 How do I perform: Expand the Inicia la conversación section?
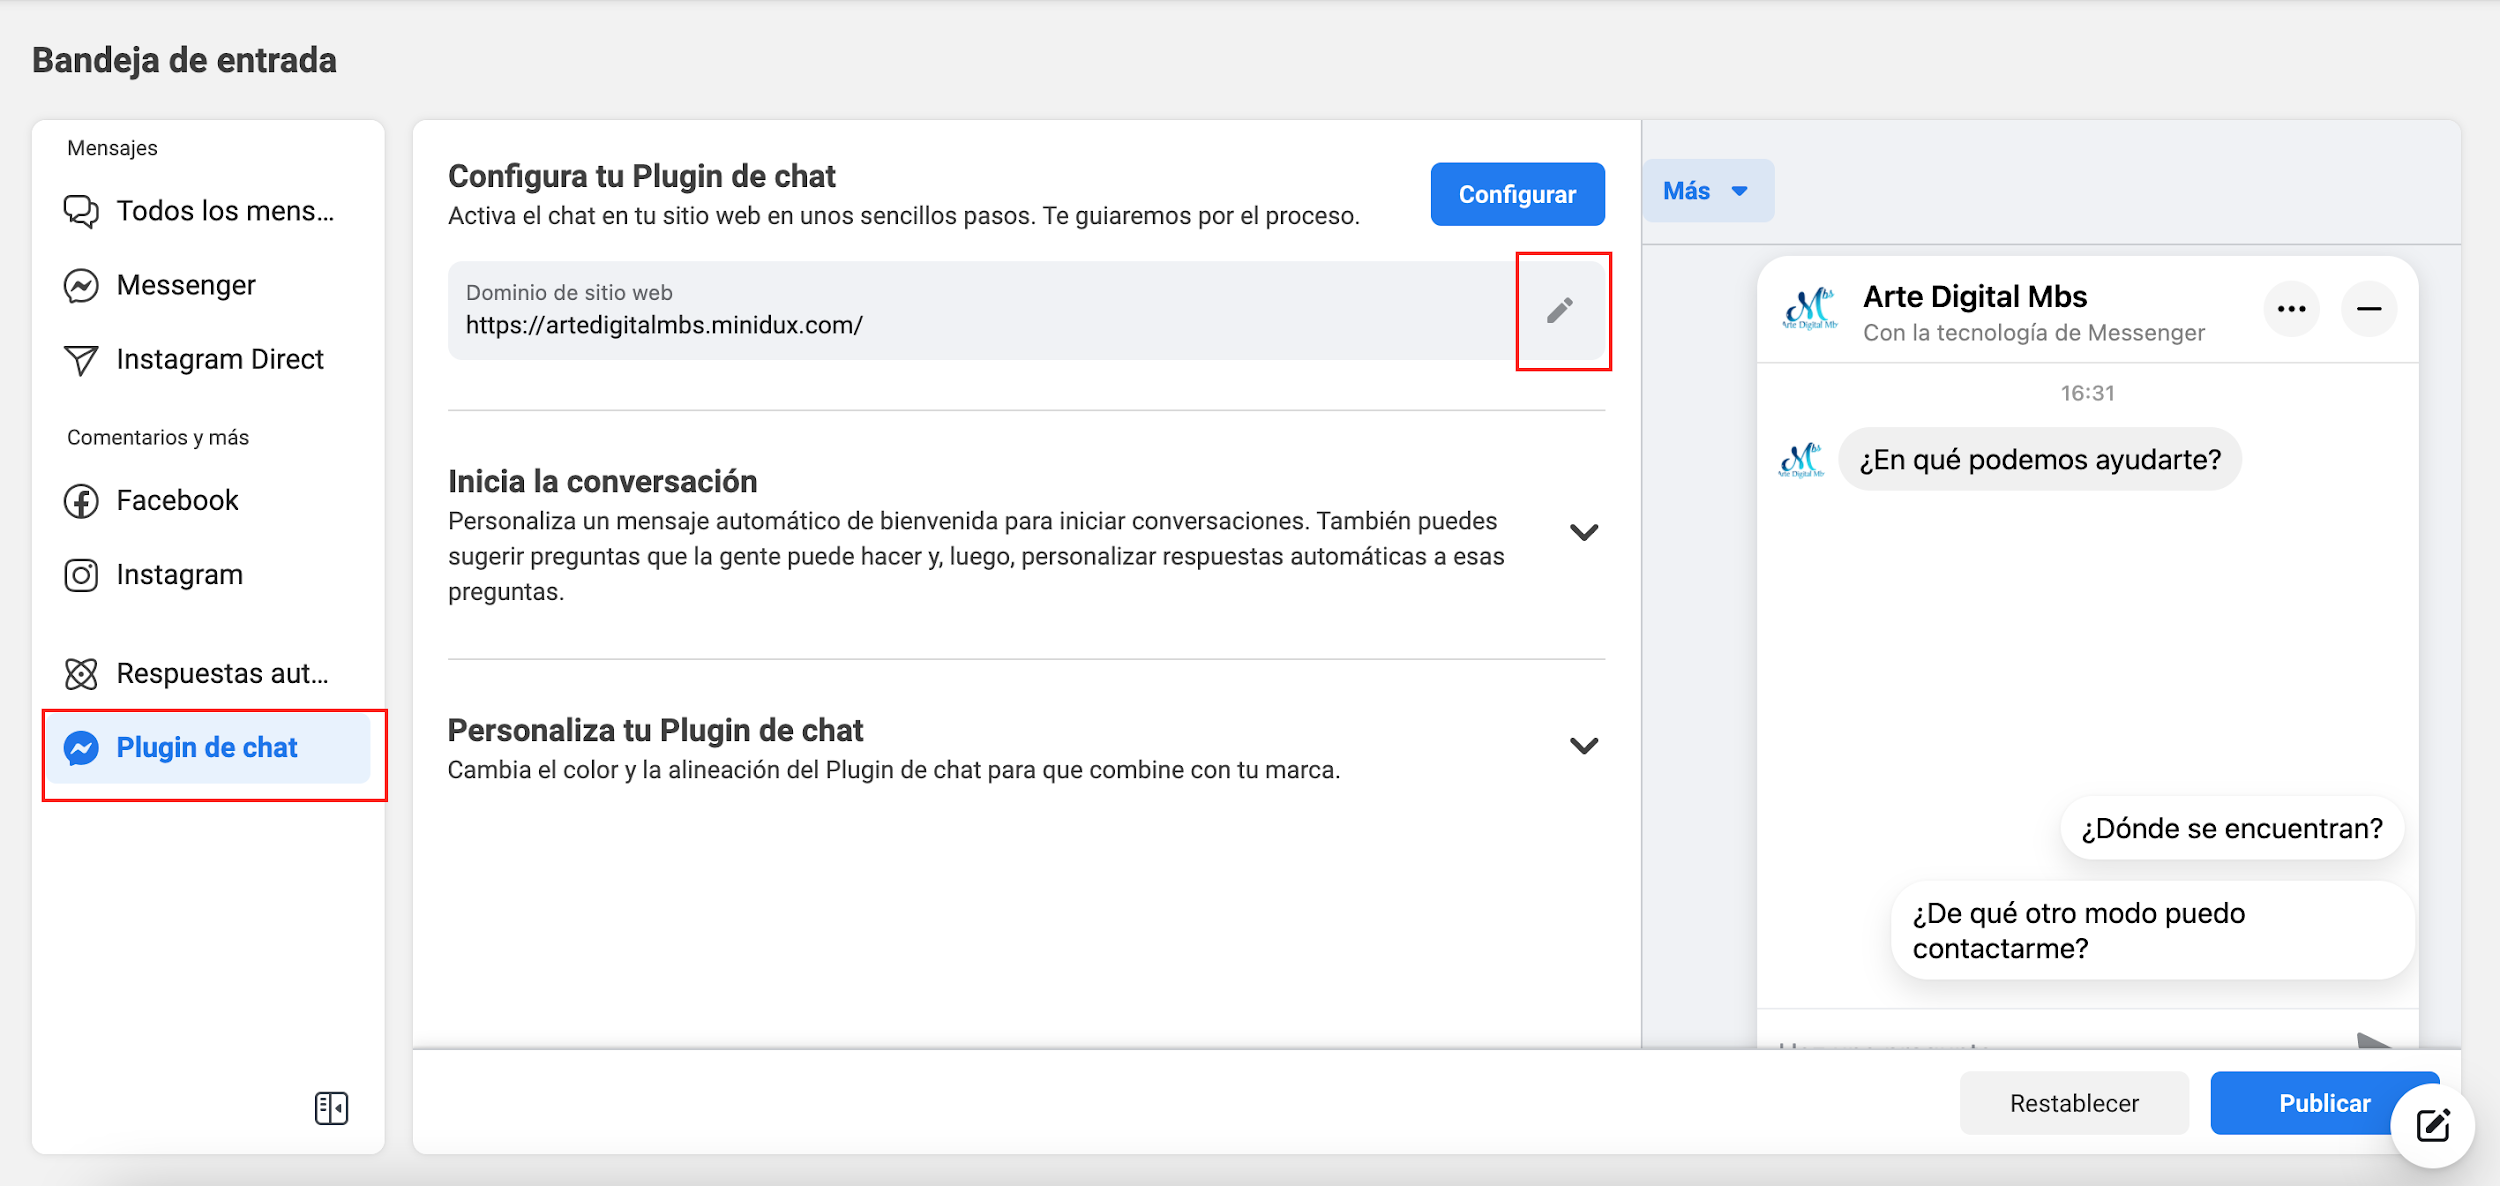(x=1583, y=532)
